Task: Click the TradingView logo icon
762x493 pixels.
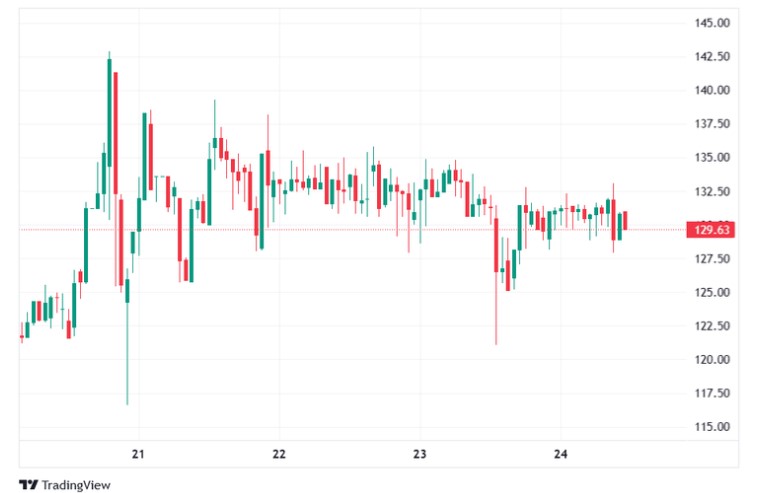Action: (x=28, y=484)
